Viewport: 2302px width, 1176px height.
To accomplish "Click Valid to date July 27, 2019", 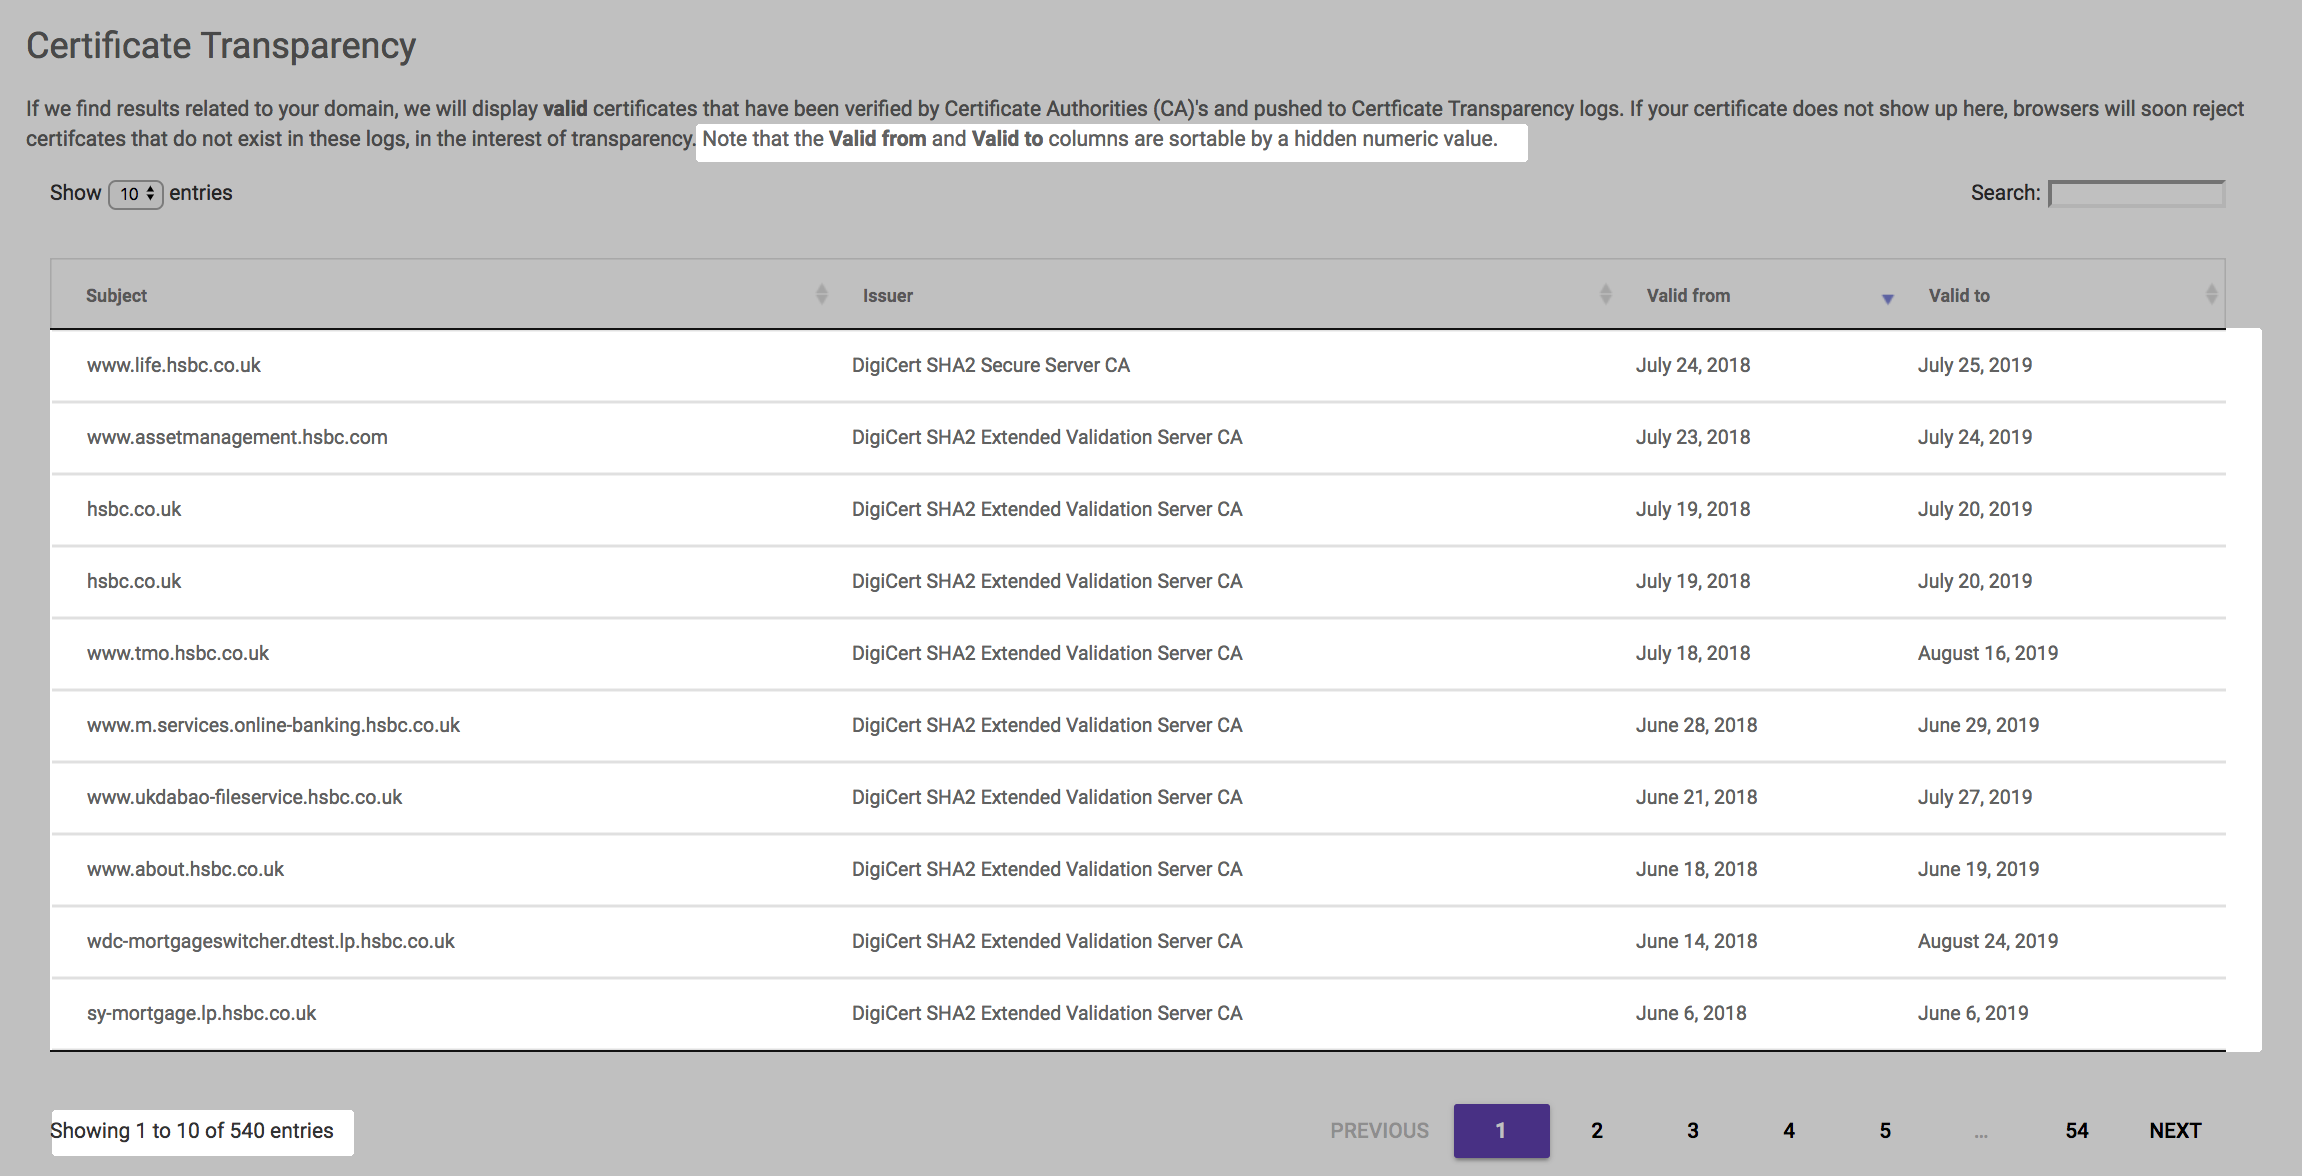I will tap(1975, 798).
